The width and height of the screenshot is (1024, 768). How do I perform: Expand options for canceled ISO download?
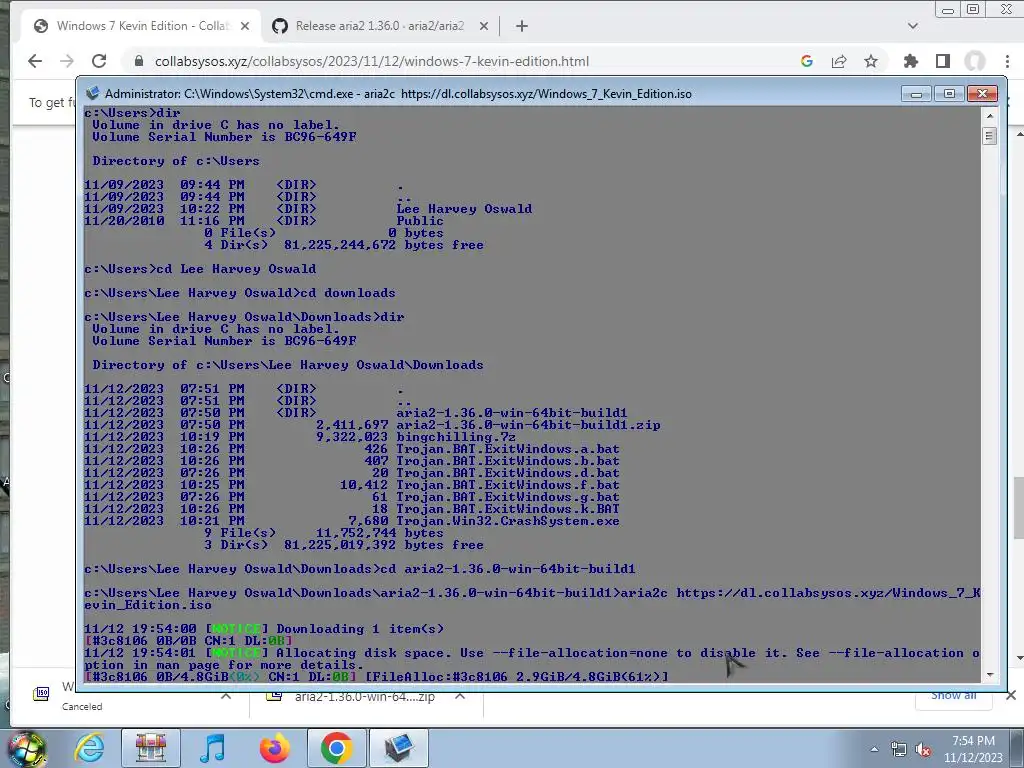(225, 696)
